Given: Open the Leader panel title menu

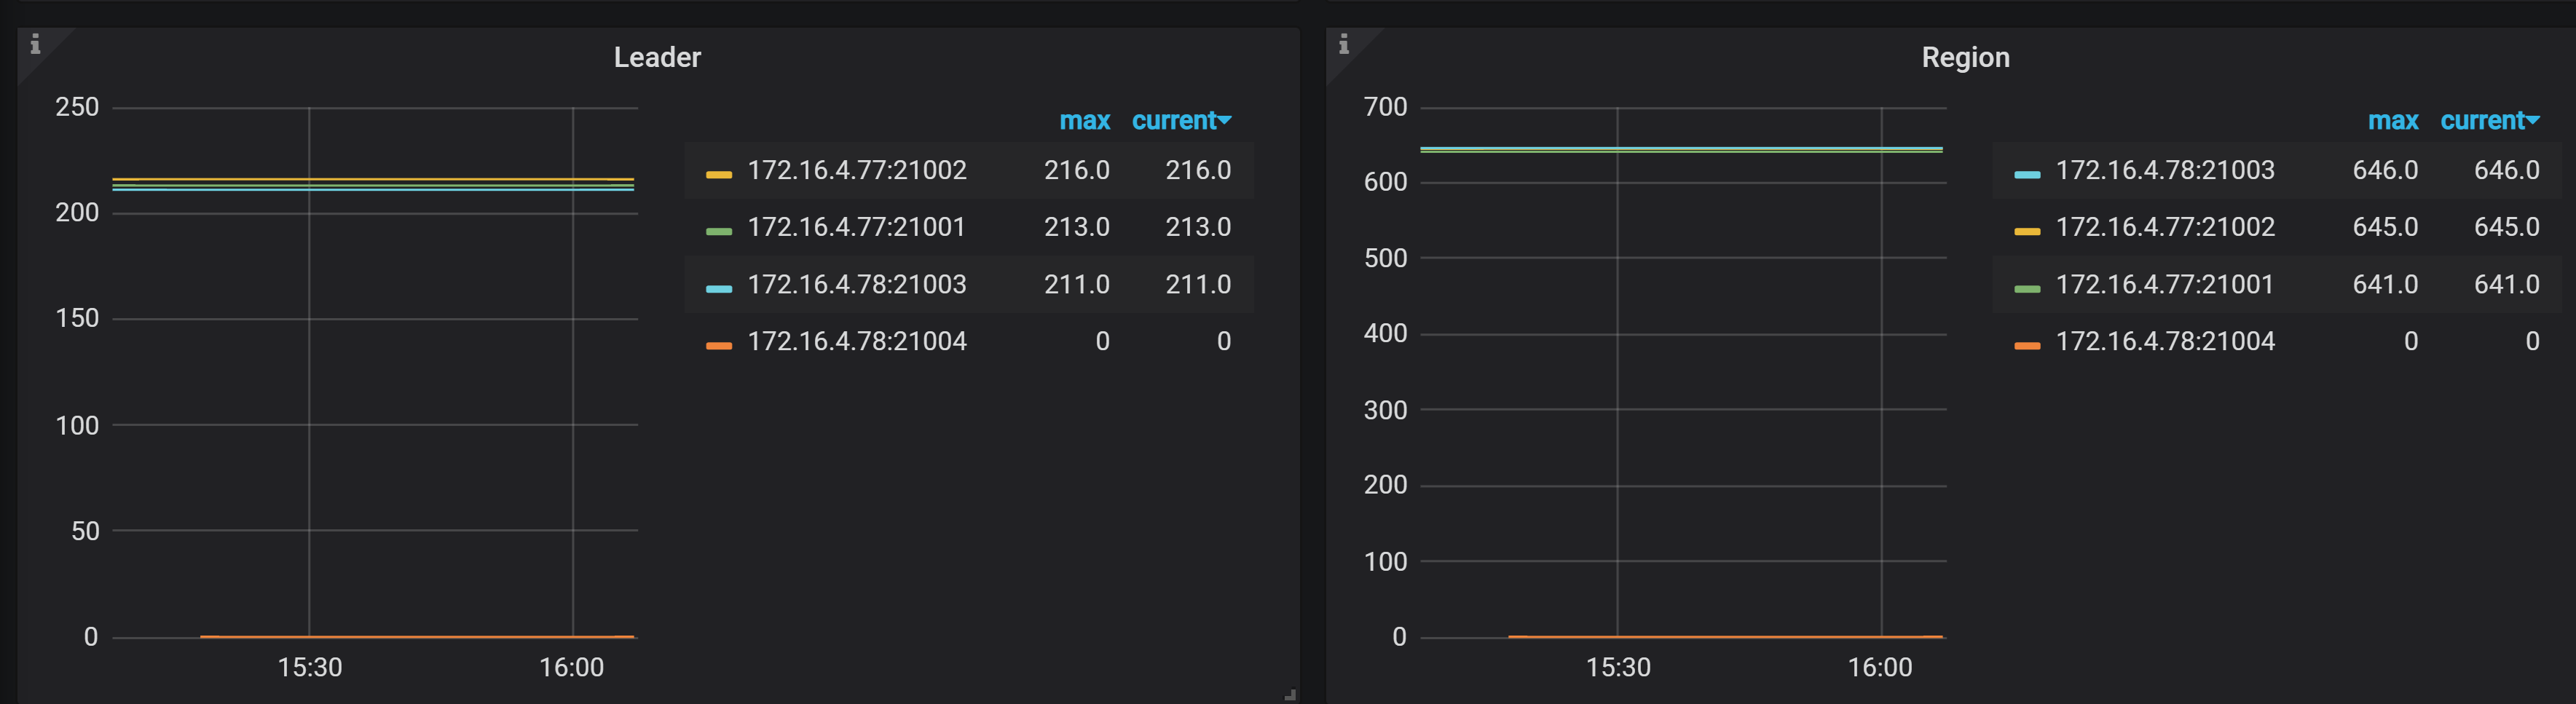Looking at the screenshot, I should point(657,57).
